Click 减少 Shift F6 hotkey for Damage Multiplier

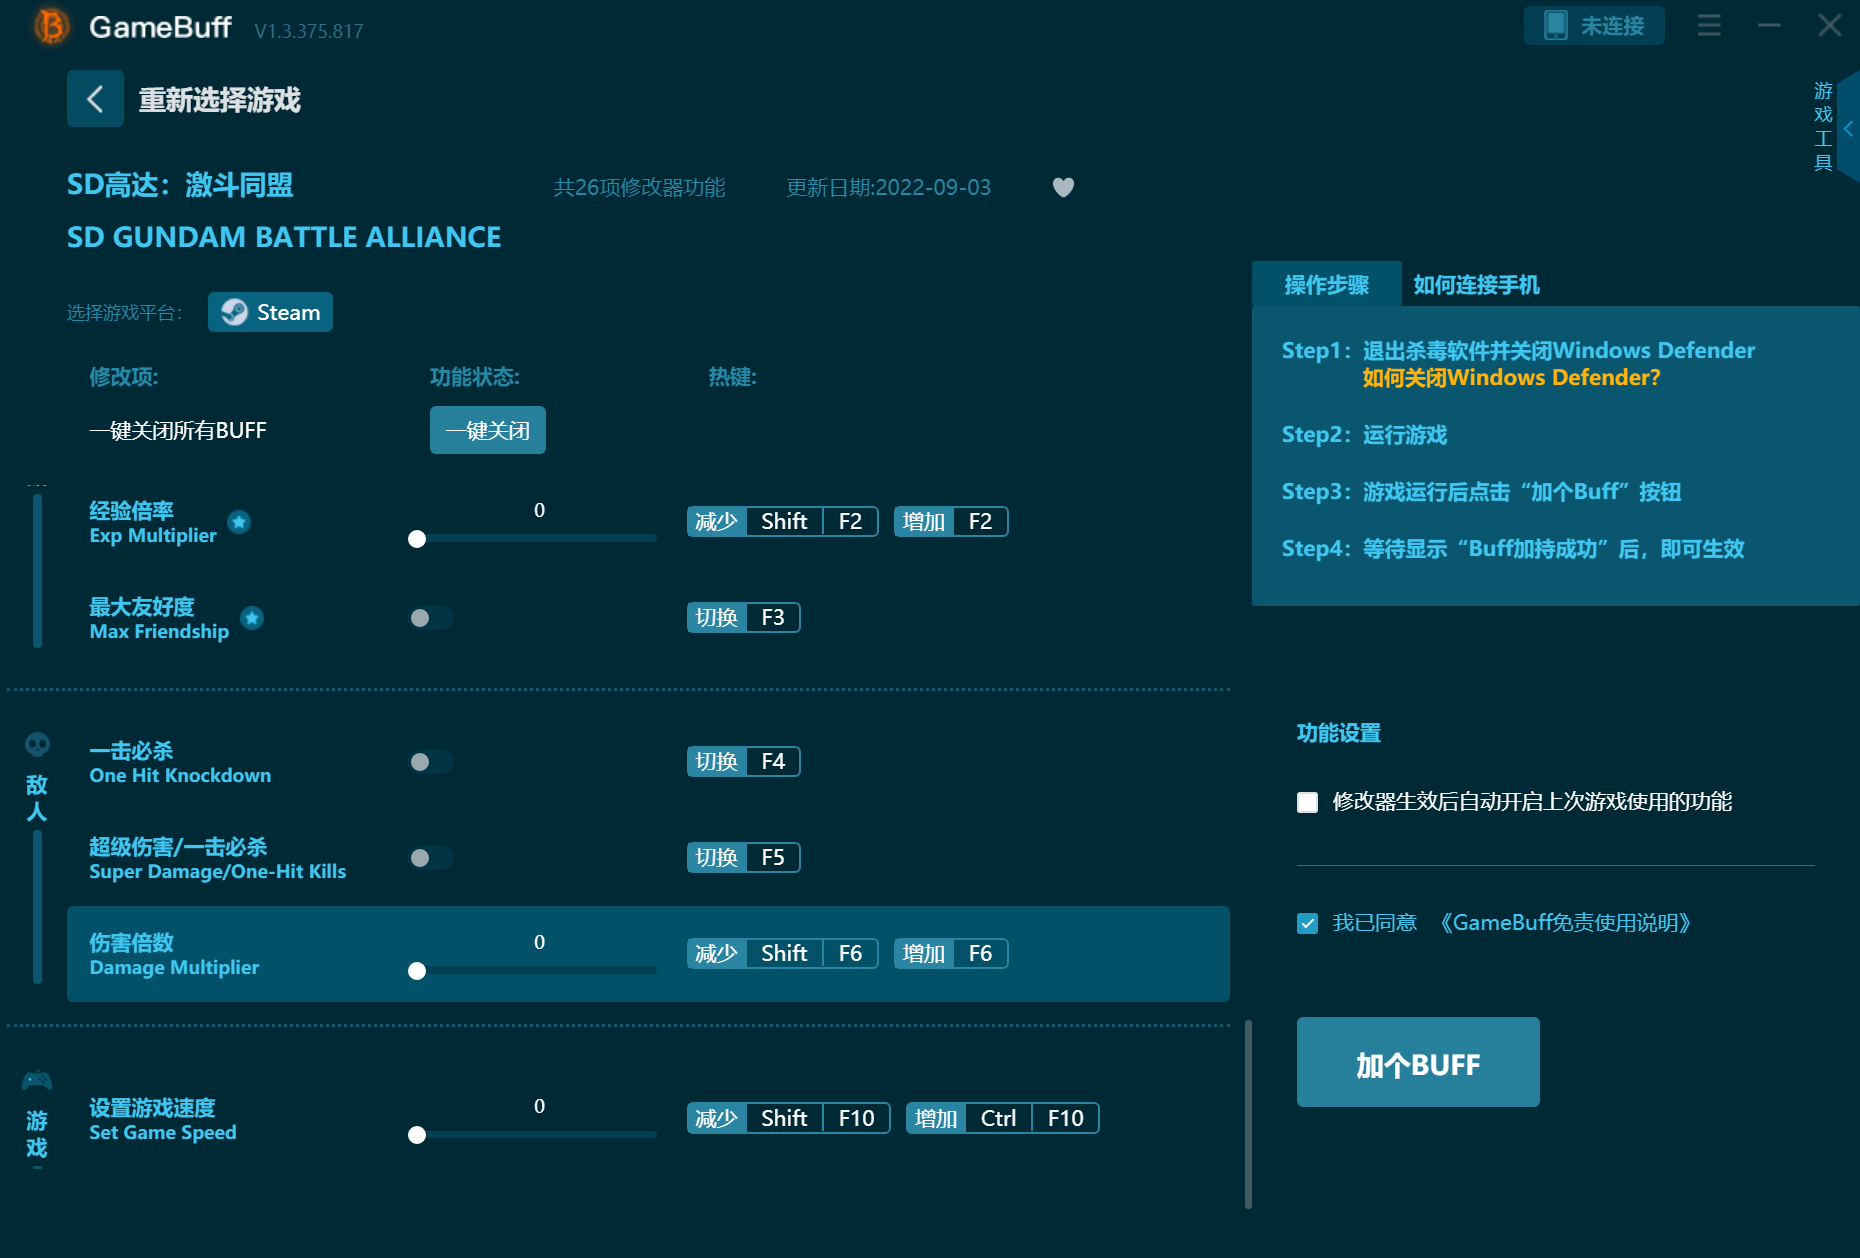(782, 954)
